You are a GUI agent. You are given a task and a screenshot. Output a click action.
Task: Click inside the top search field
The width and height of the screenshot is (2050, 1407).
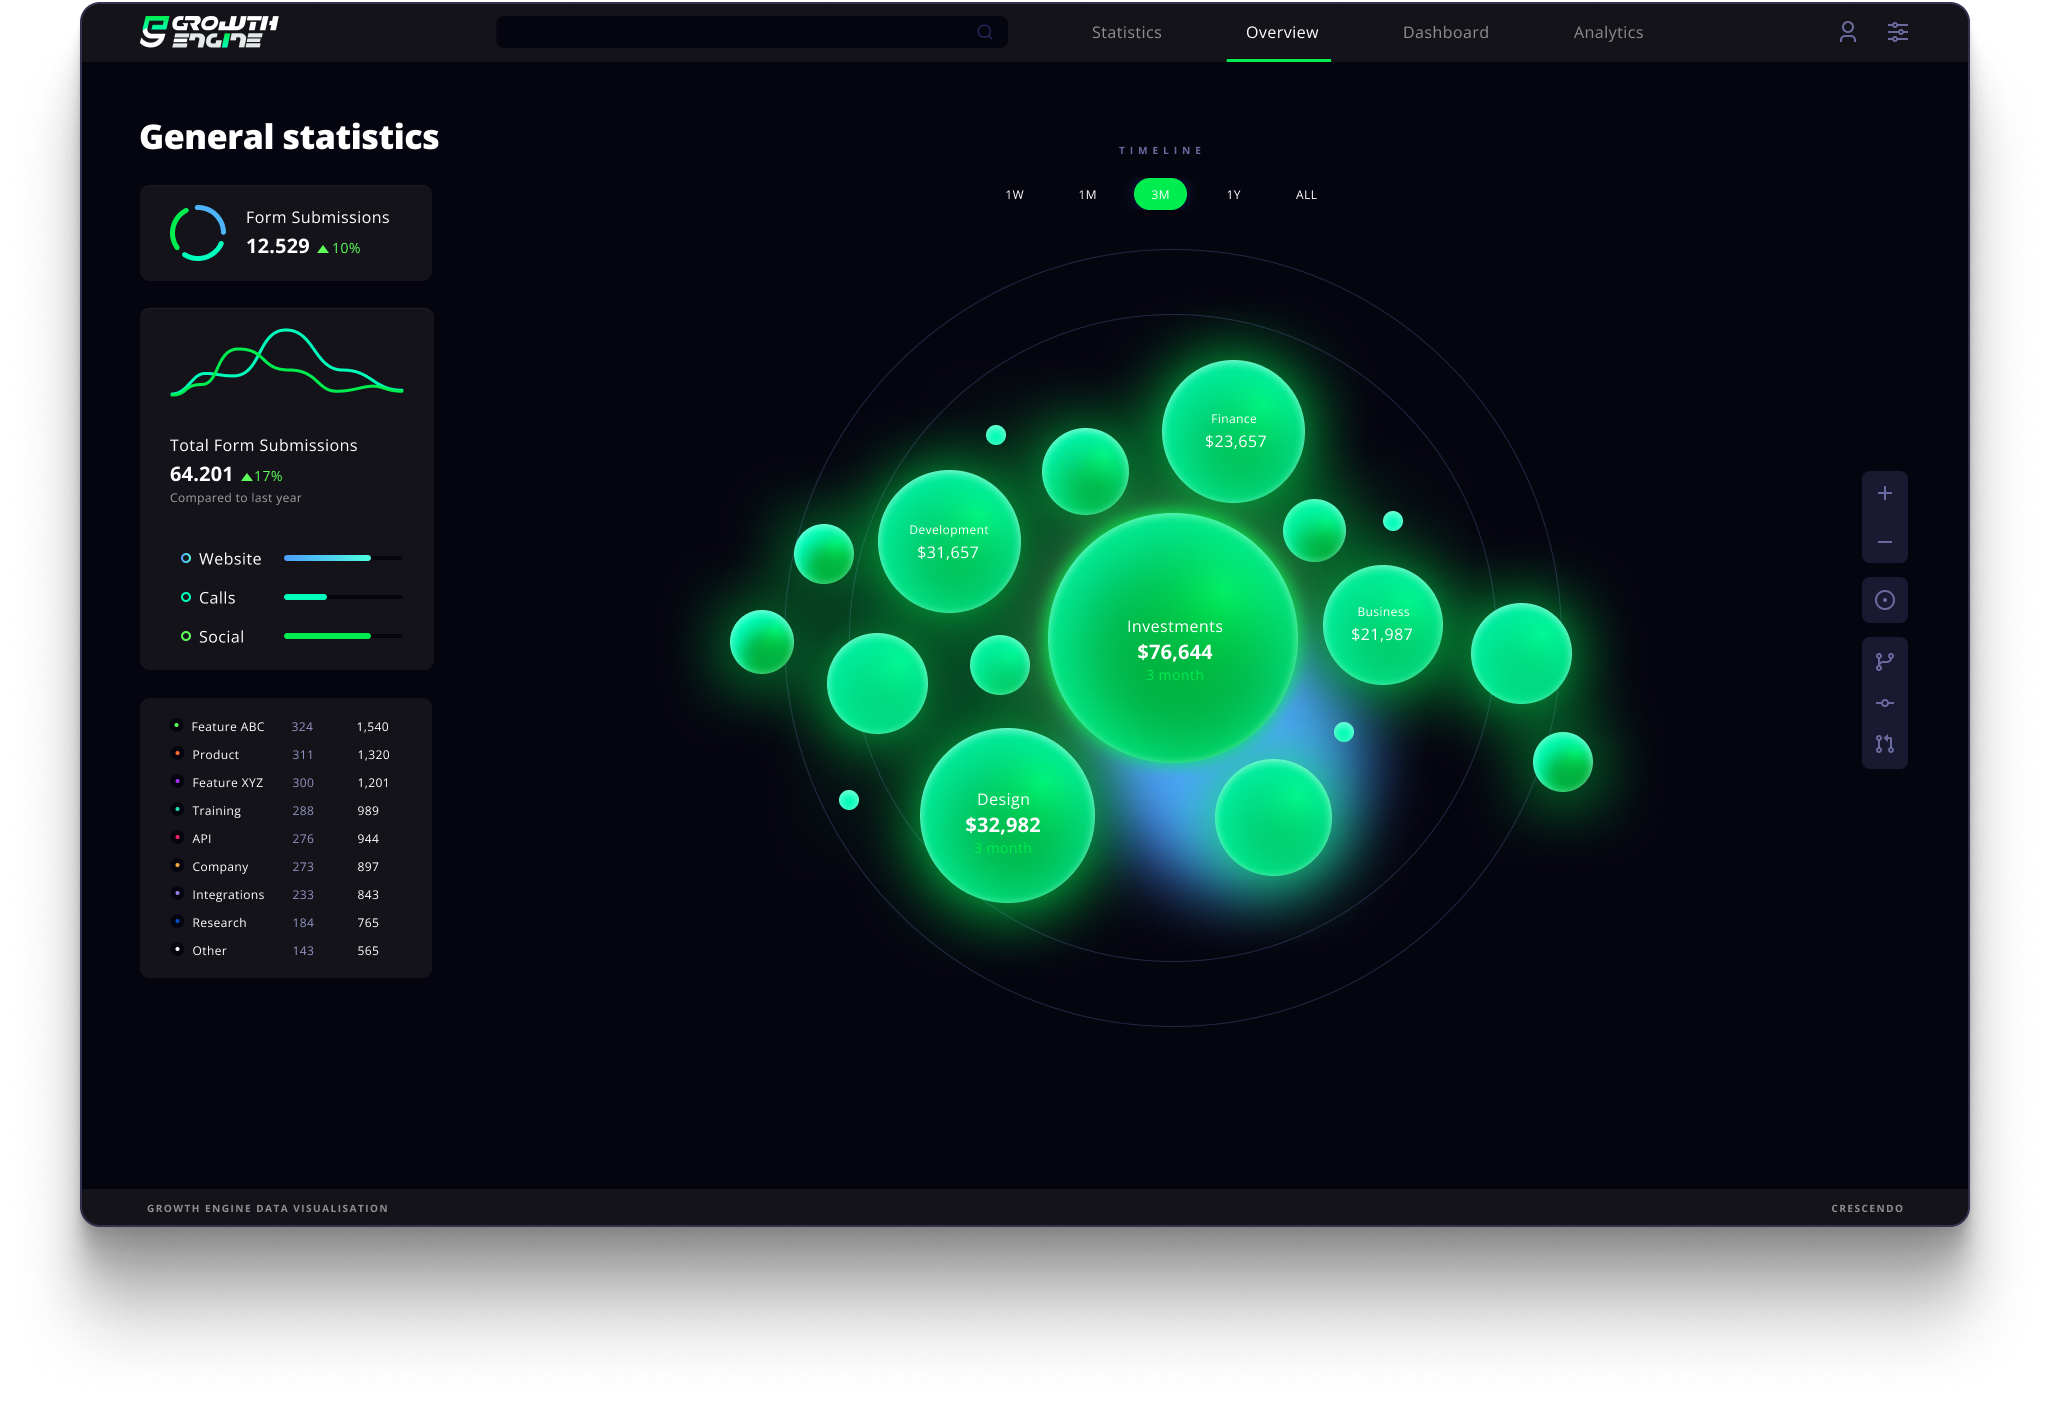735,32
